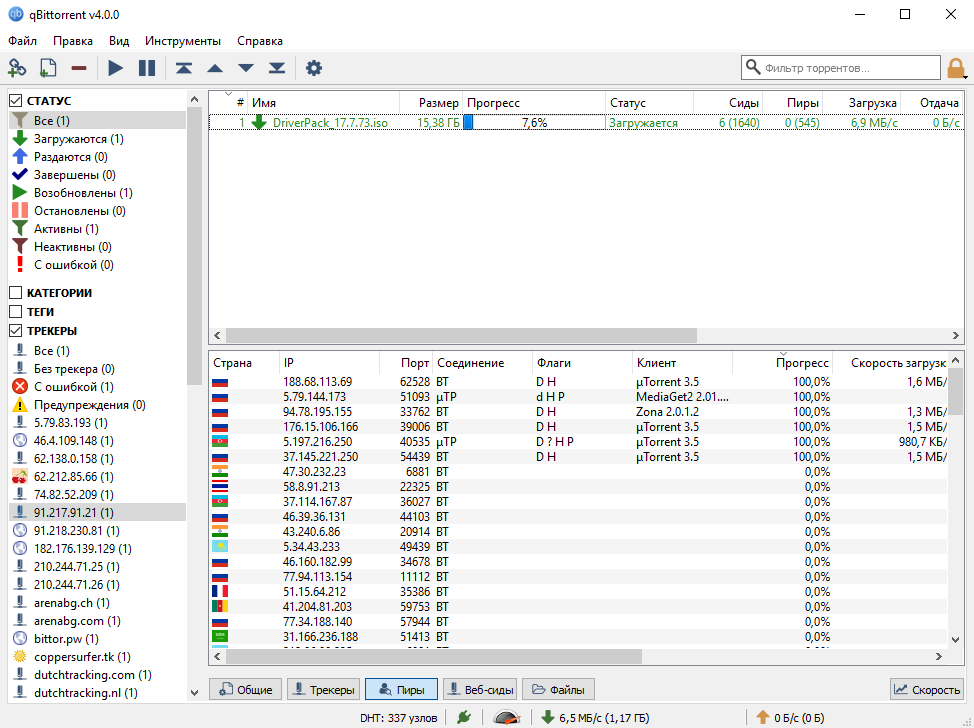Viewport: 974px width, 728px height.
Task: Click the add torrent file icon
Action: point(48,68)
